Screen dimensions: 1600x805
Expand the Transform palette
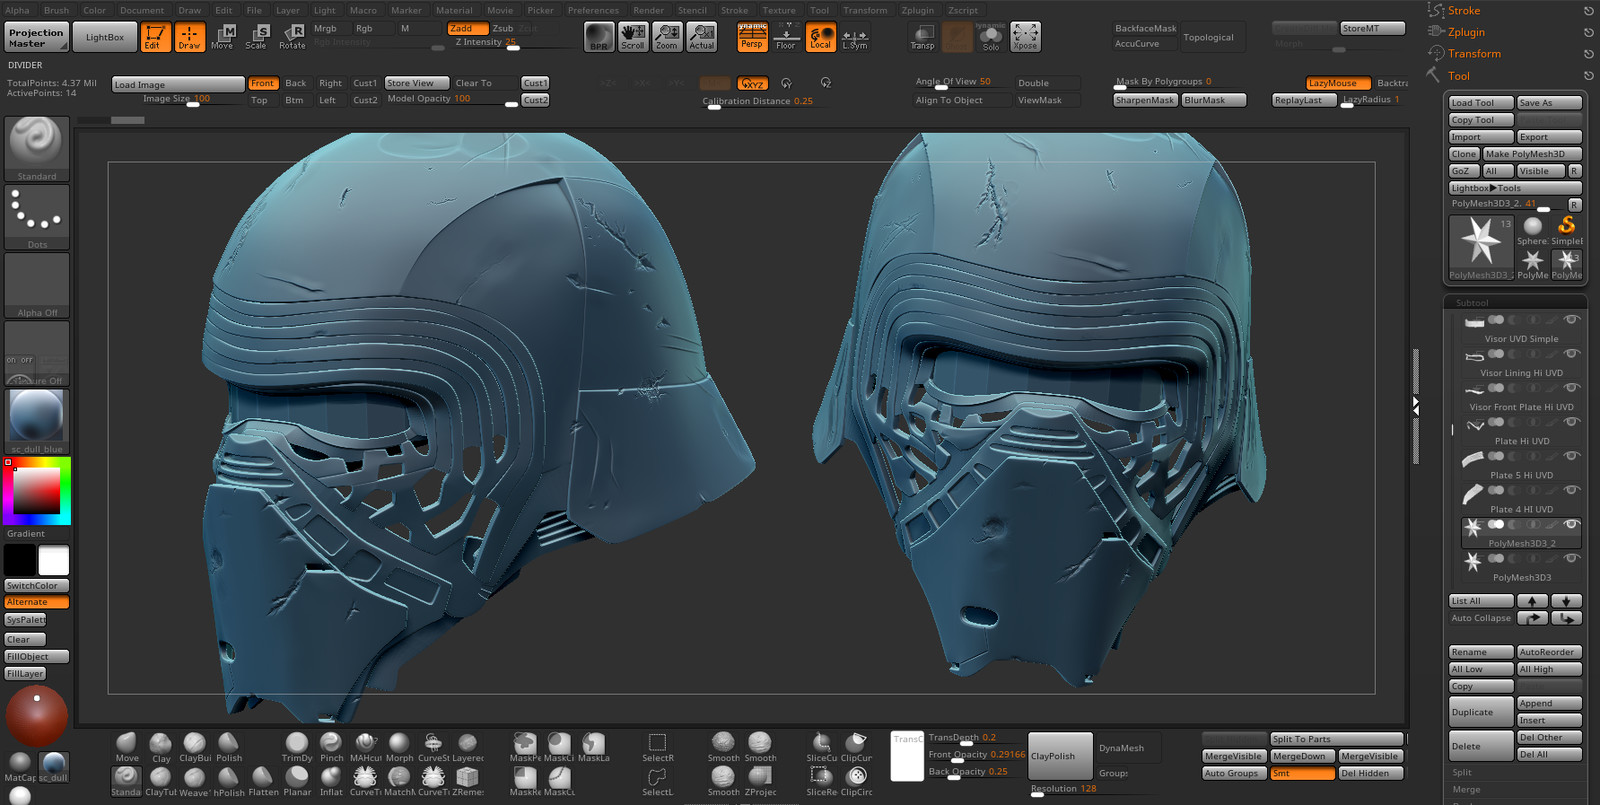1474,54
